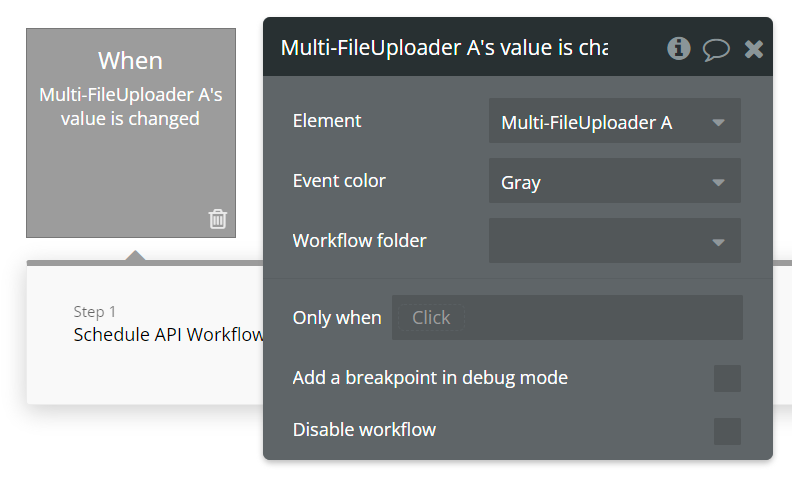Click the Only when condition field
792x484 pixels.
pyautogui.click(x=566, y=317)
